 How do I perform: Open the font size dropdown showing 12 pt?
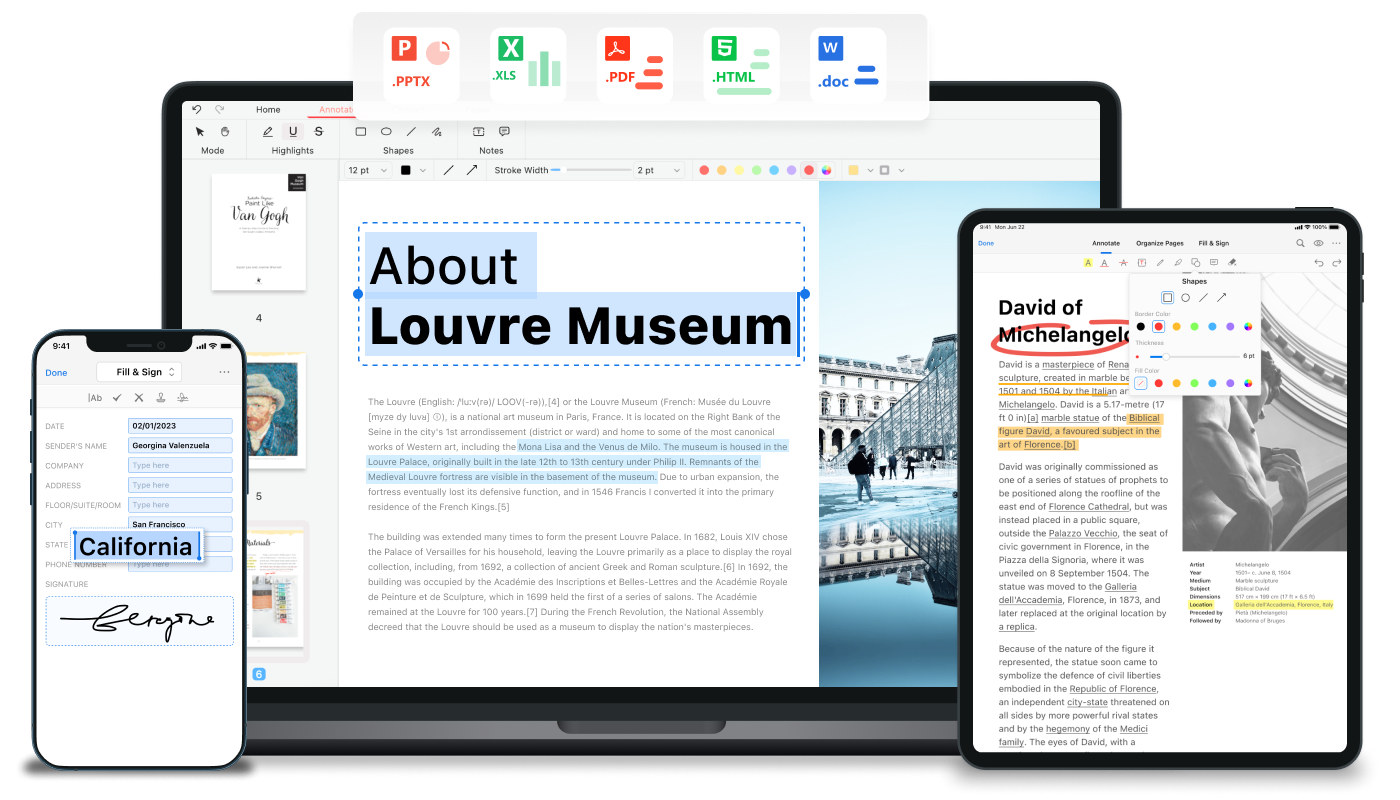click(x=366, y=170)
